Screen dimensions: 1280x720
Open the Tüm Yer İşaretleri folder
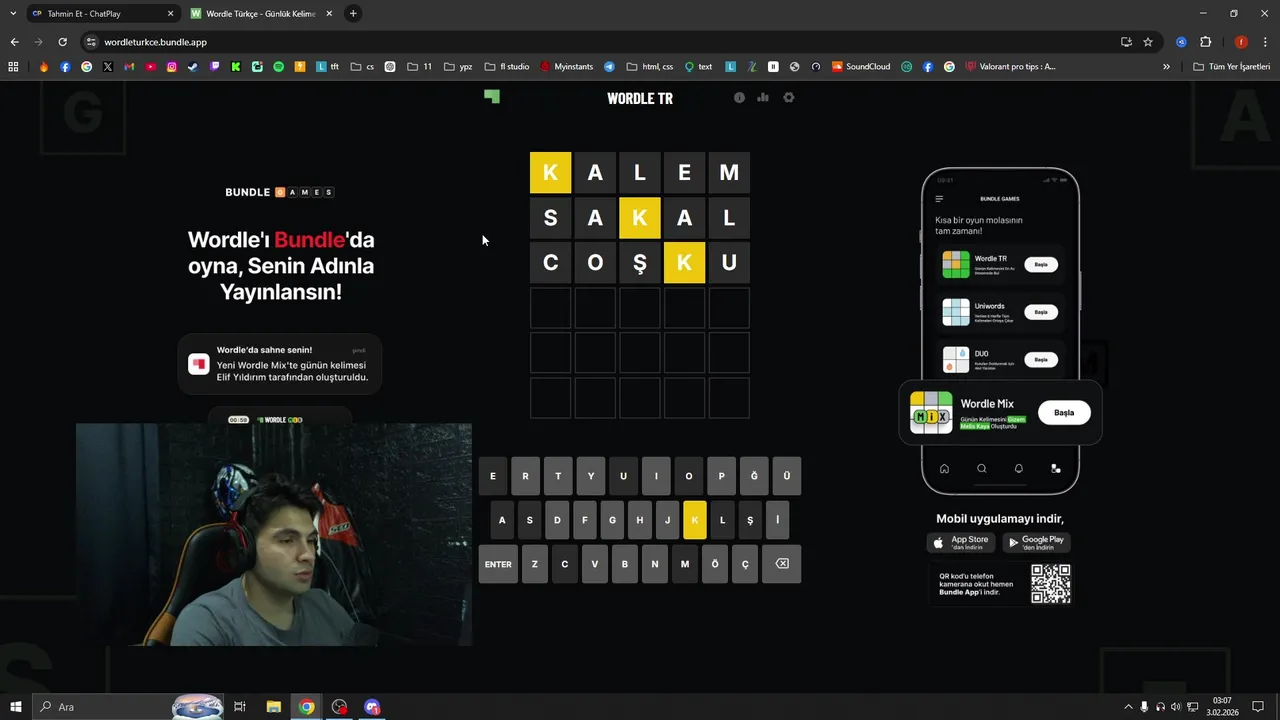pos(1232,67)
